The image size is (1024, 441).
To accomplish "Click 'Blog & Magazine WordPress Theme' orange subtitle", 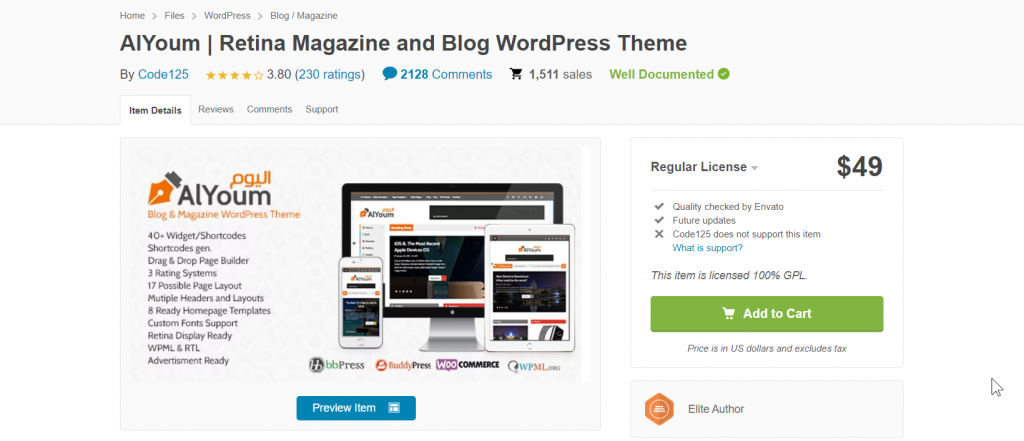I will [223, 214].
